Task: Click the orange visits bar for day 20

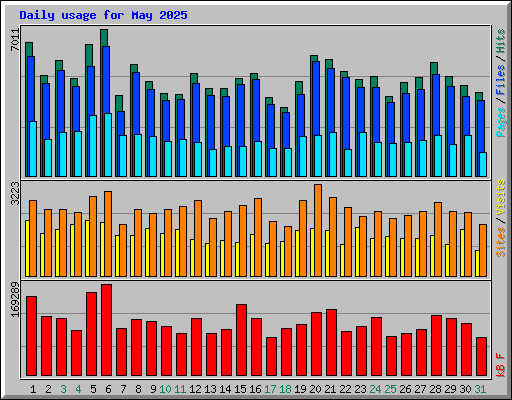Action: click(x=318, y=230)
